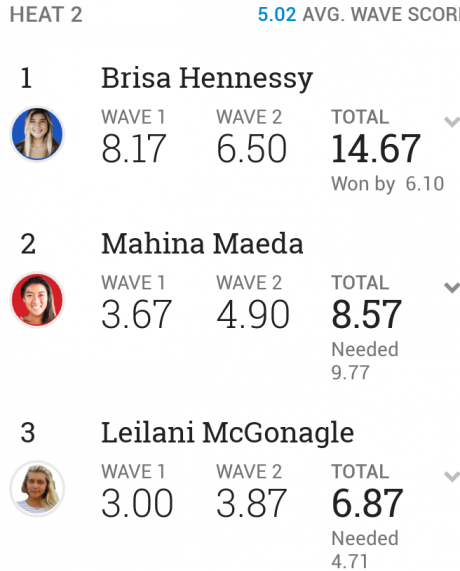Select the HEAT 2 heading
Viewport: 460px width, 571px height.
[46, 15]
